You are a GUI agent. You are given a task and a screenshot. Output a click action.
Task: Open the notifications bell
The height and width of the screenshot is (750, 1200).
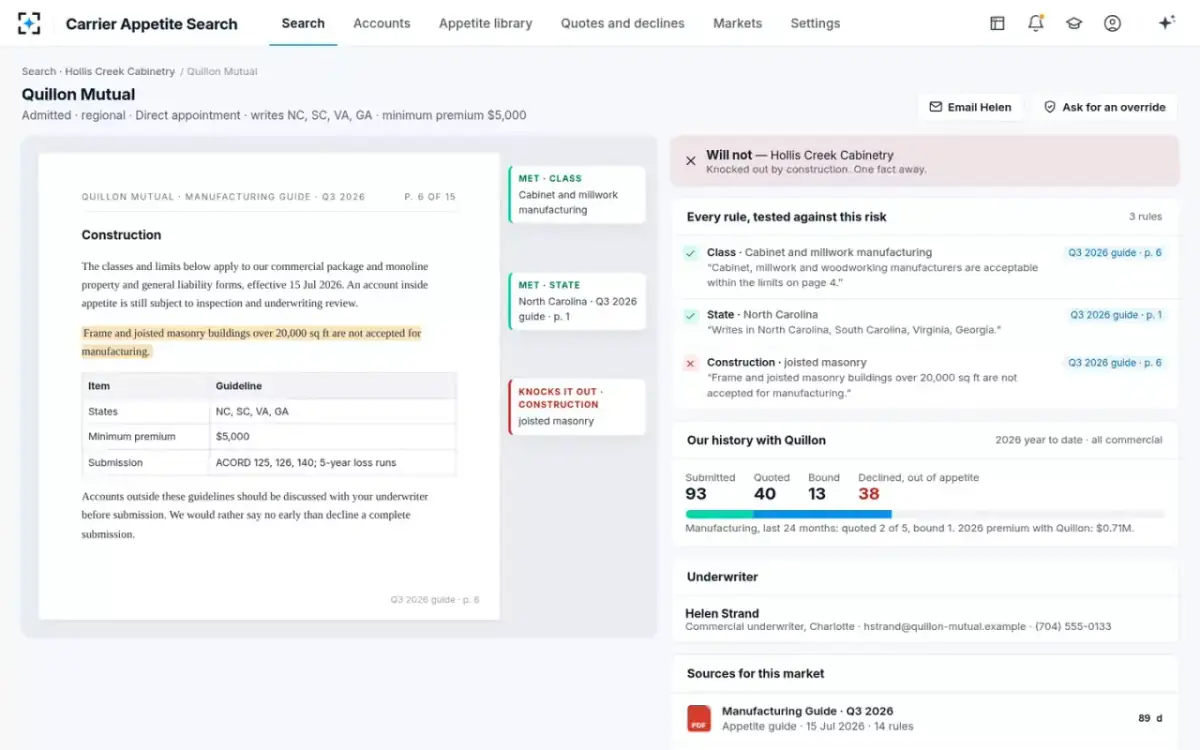coord(1036,23)
